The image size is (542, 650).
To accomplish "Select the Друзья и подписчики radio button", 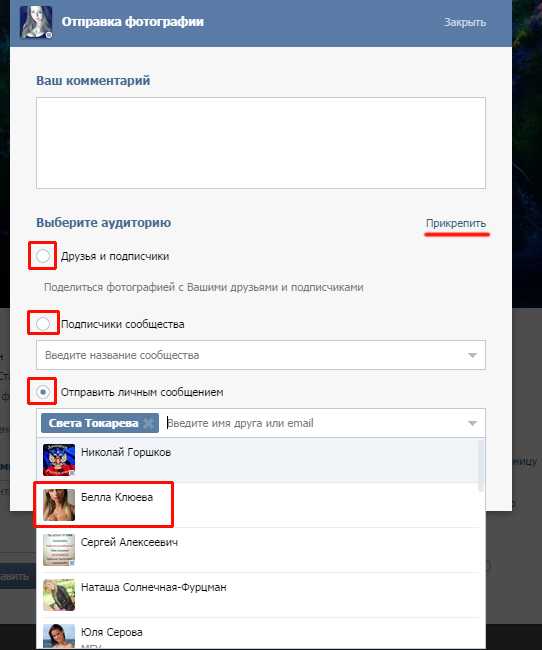I will click(x=43, y=256).
